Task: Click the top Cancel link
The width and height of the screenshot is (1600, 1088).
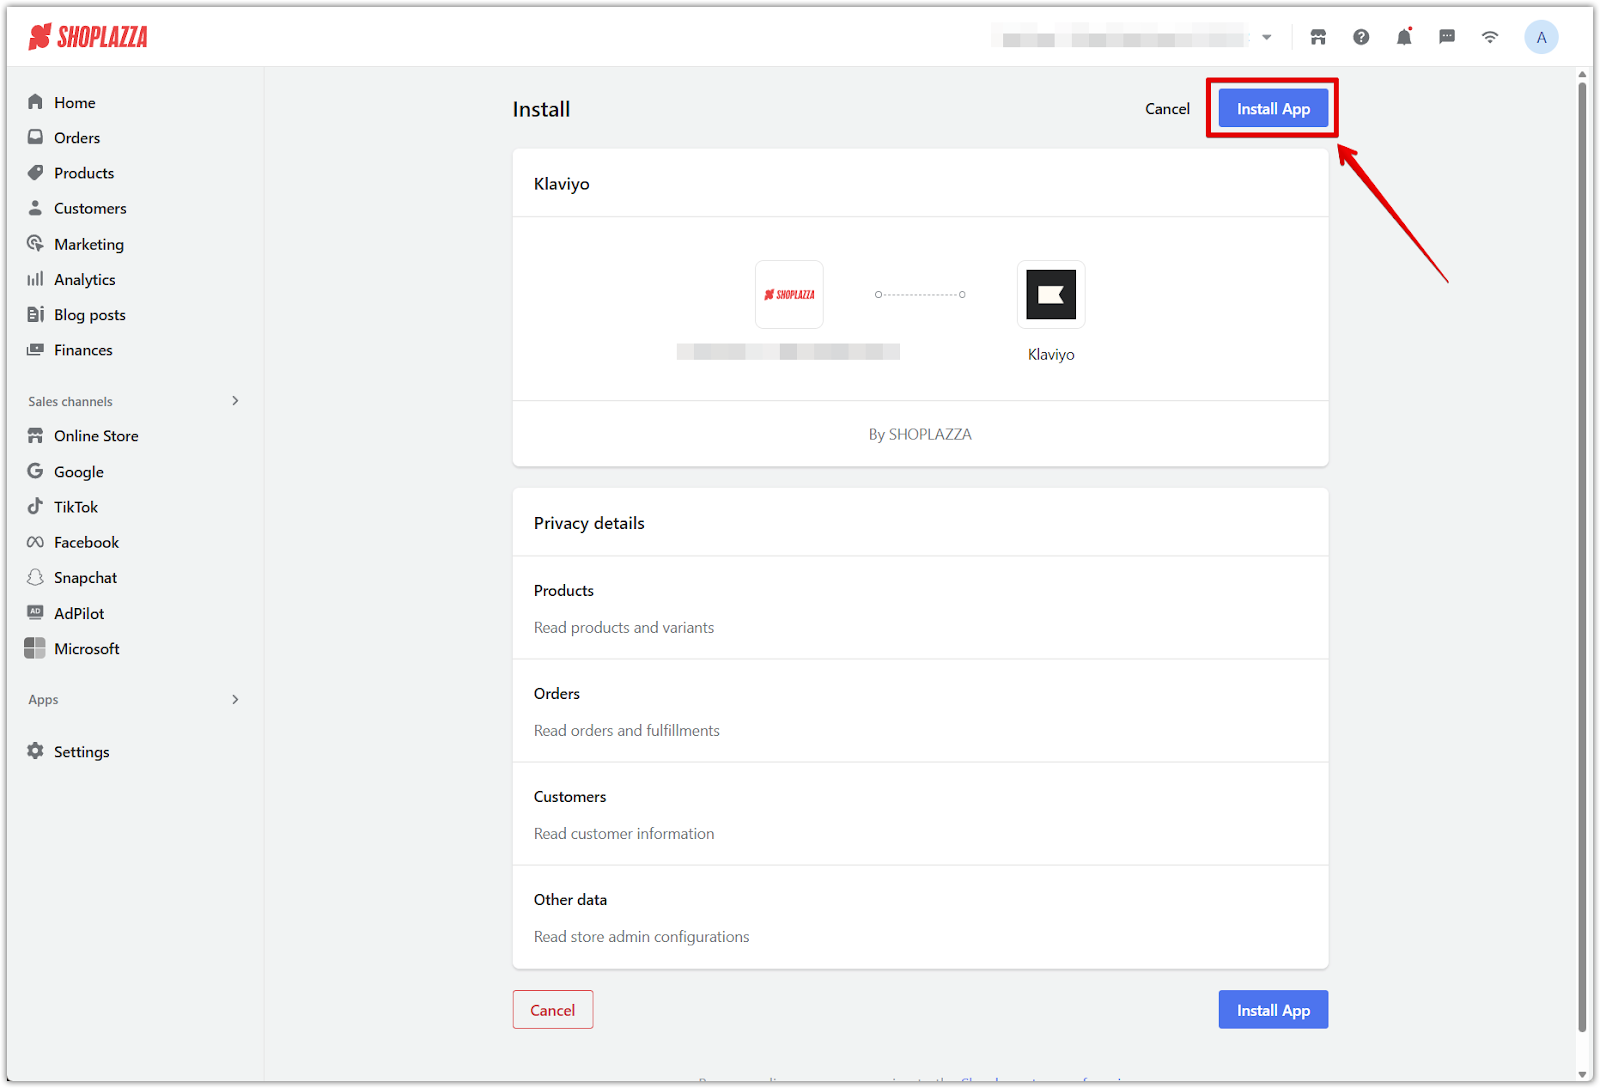Action: point(1167,109)
